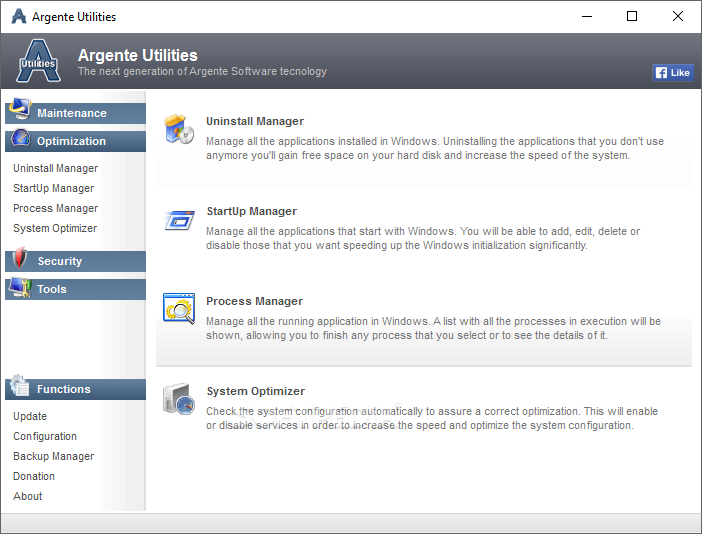Maximize the Argente Utilities window
702x534 pixels.
[x=632, y=17]
